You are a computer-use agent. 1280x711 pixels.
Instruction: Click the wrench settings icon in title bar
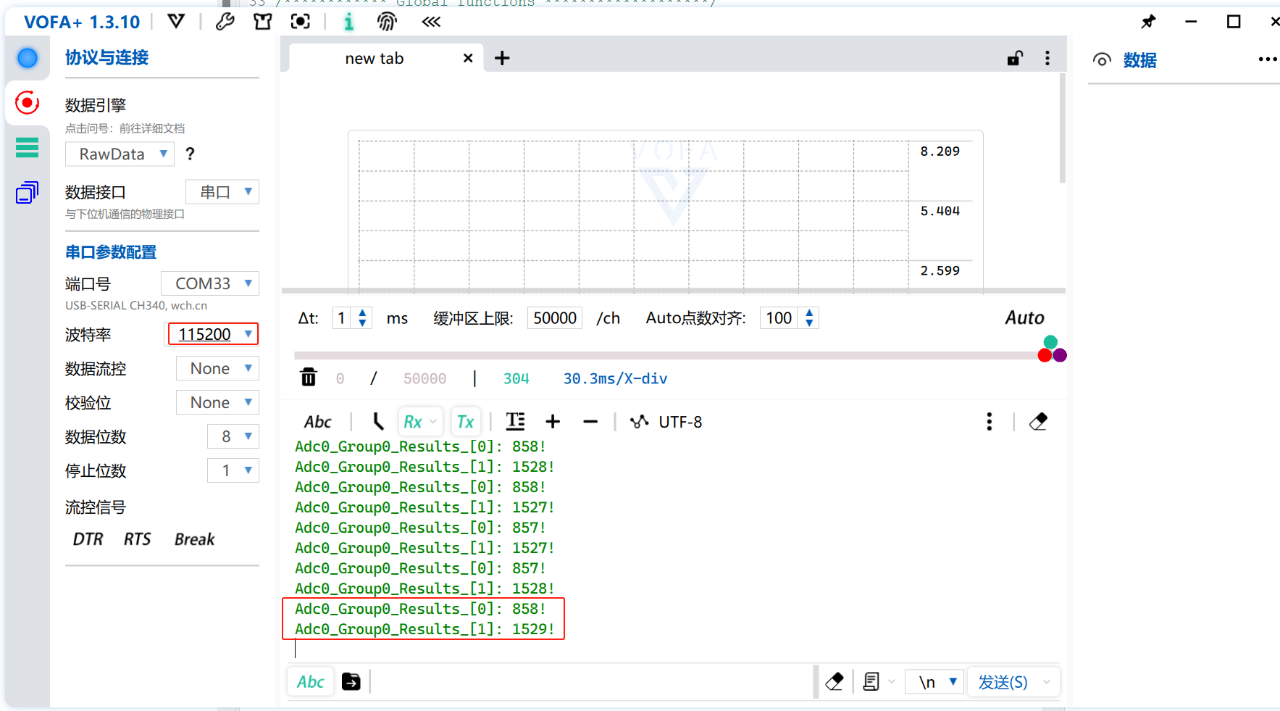225,21
